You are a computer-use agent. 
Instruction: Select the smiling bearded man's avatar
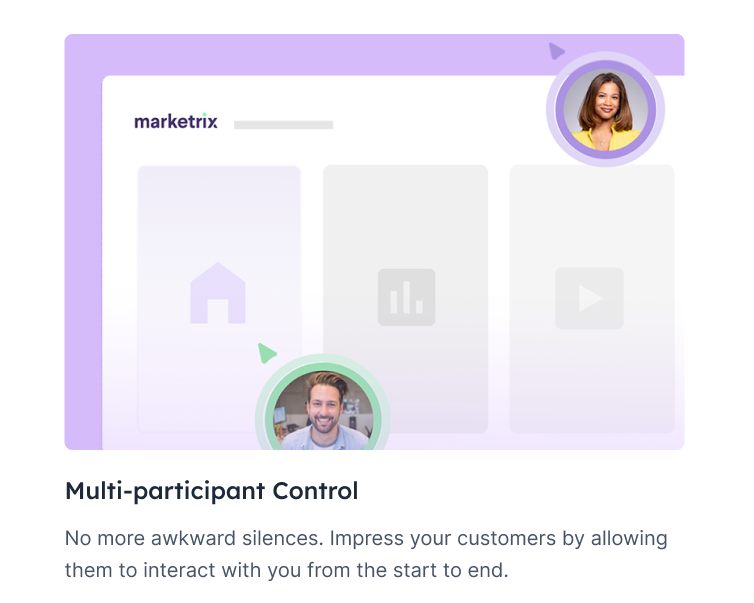322,406
